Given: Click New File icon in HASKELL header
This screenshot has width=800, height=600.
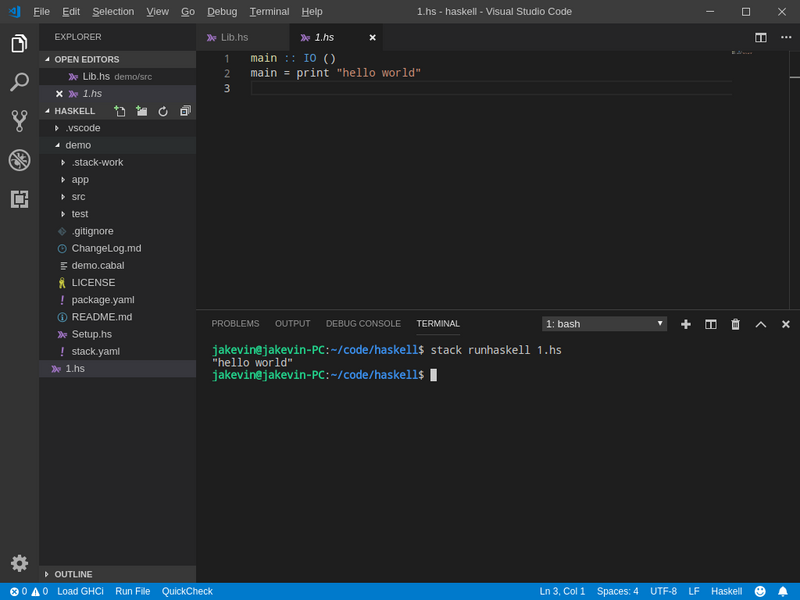Looking at the screenshot, I should (119, 111).
